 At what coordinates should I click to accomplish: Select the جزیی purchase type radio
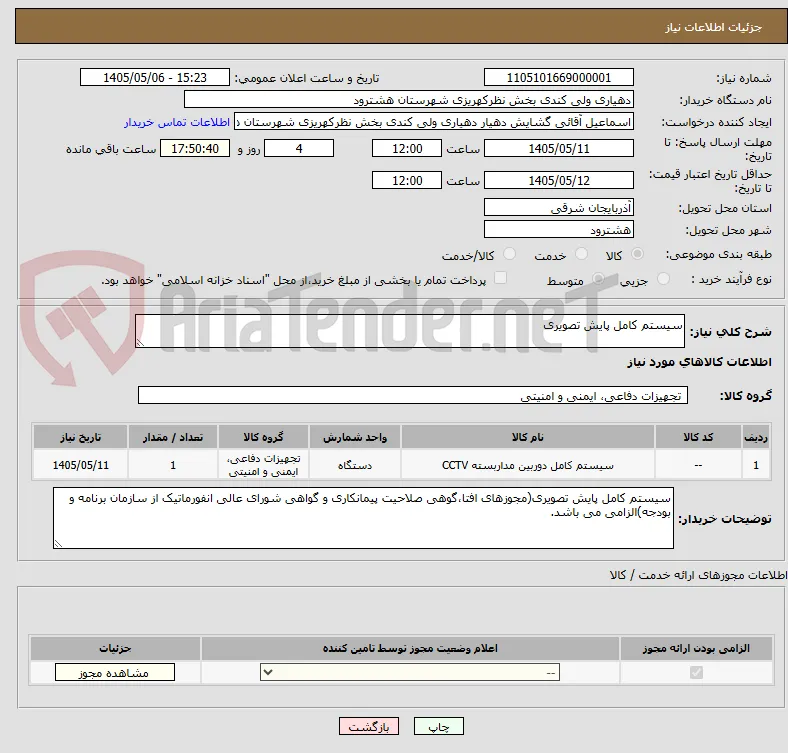(663, 278)
